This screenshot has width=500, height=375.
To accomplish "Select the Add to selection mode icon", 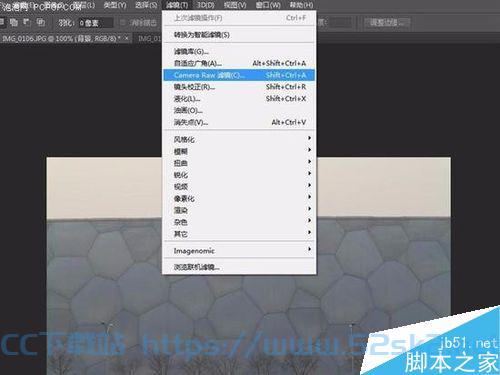I will (x=14, y=22).
